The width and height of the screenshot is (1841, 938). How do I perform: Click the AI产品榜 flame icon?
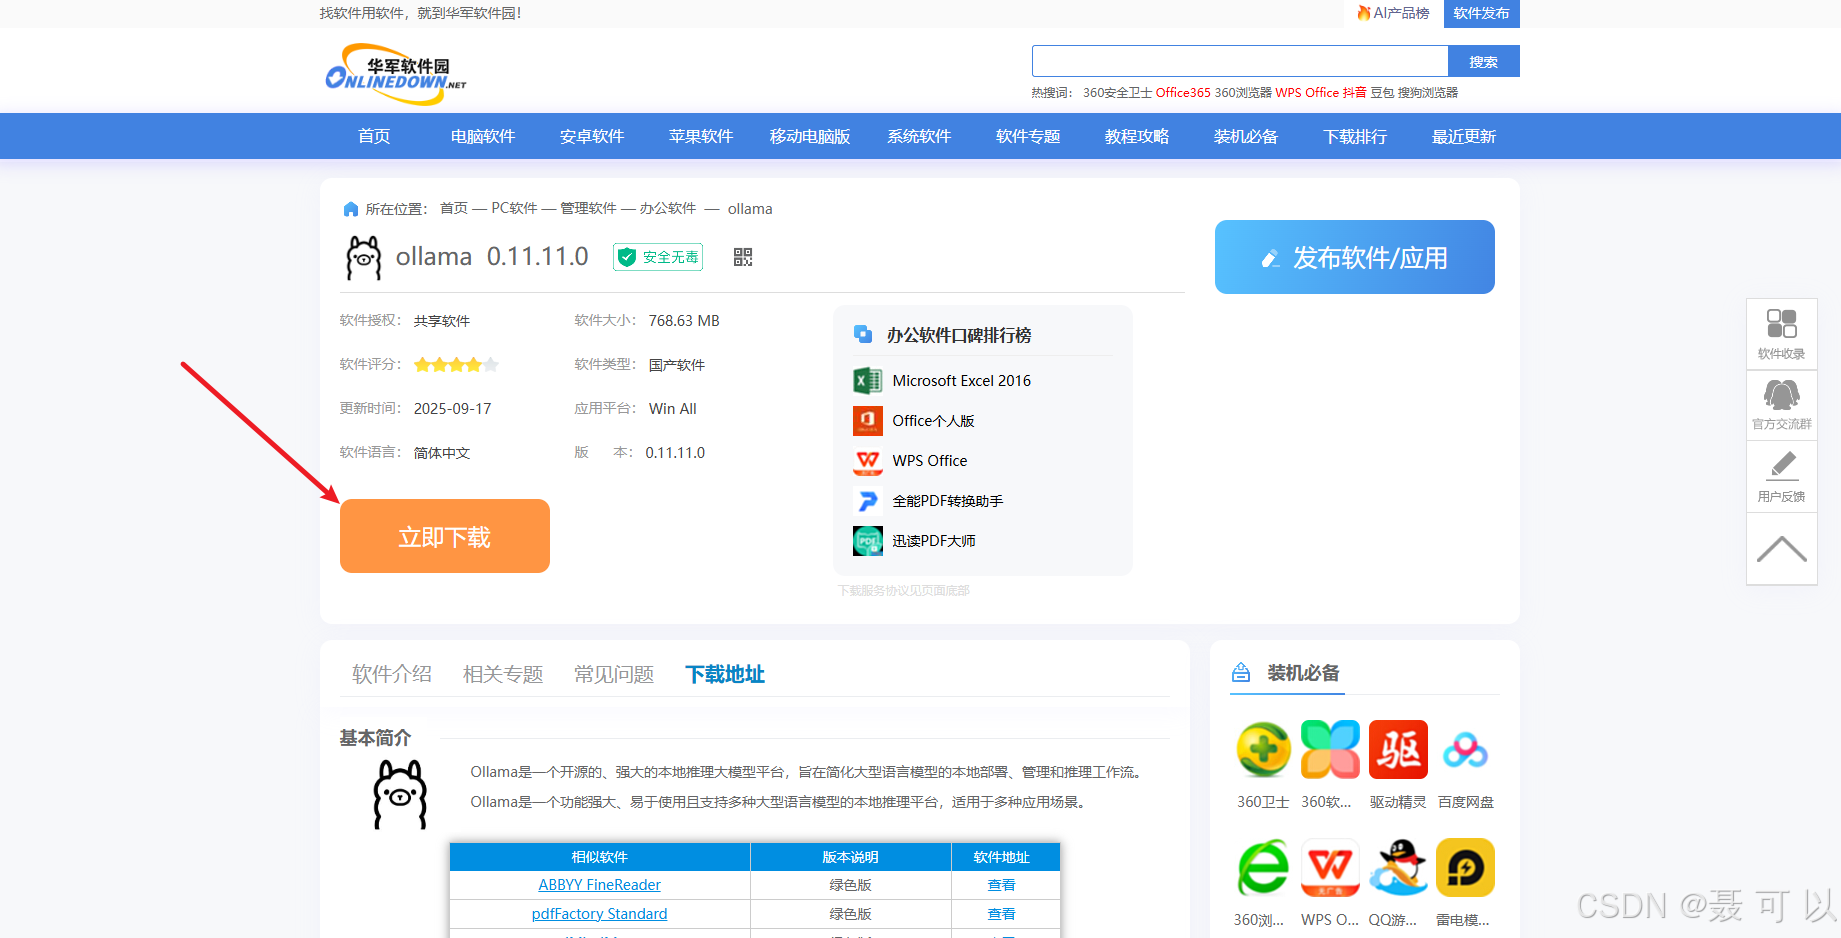point(1364,13)
